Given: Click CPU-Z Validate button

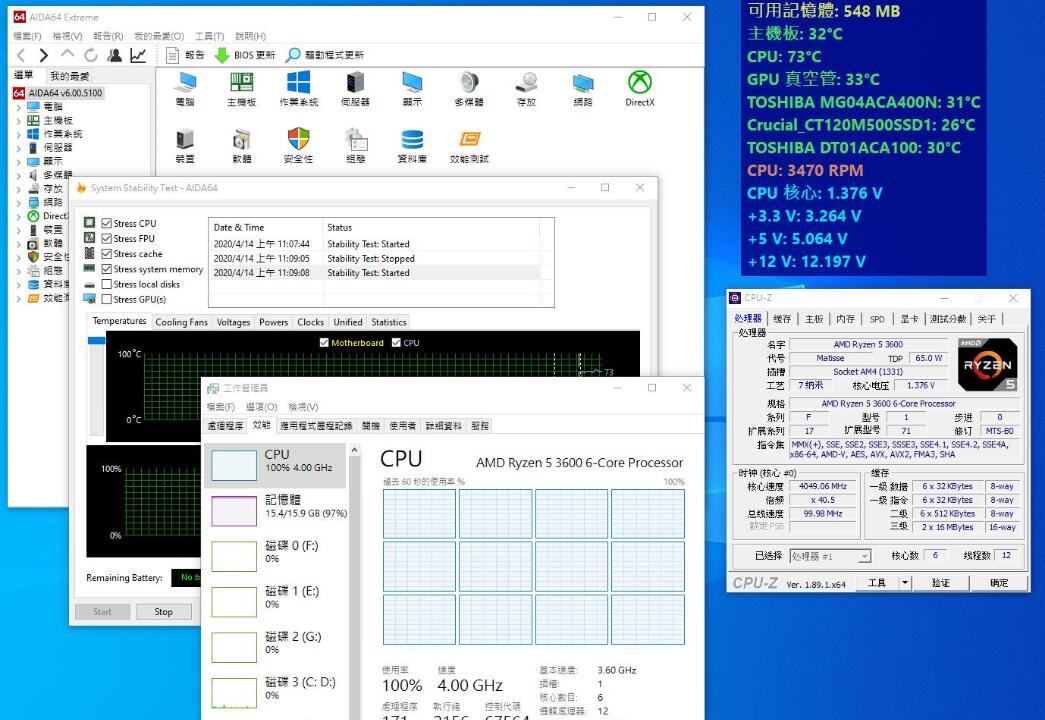Looking at the screenshot, I should point(940,583).
